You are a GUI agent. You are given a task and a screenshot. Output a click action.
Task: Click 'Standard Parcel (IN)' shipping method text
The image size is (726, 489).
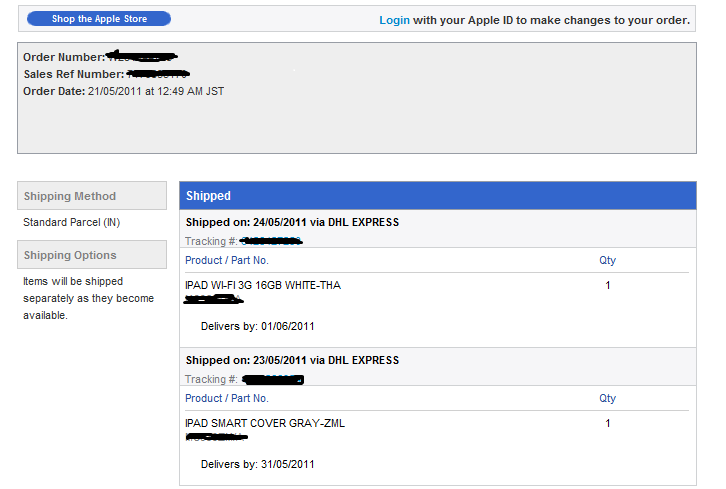[72, 222]
